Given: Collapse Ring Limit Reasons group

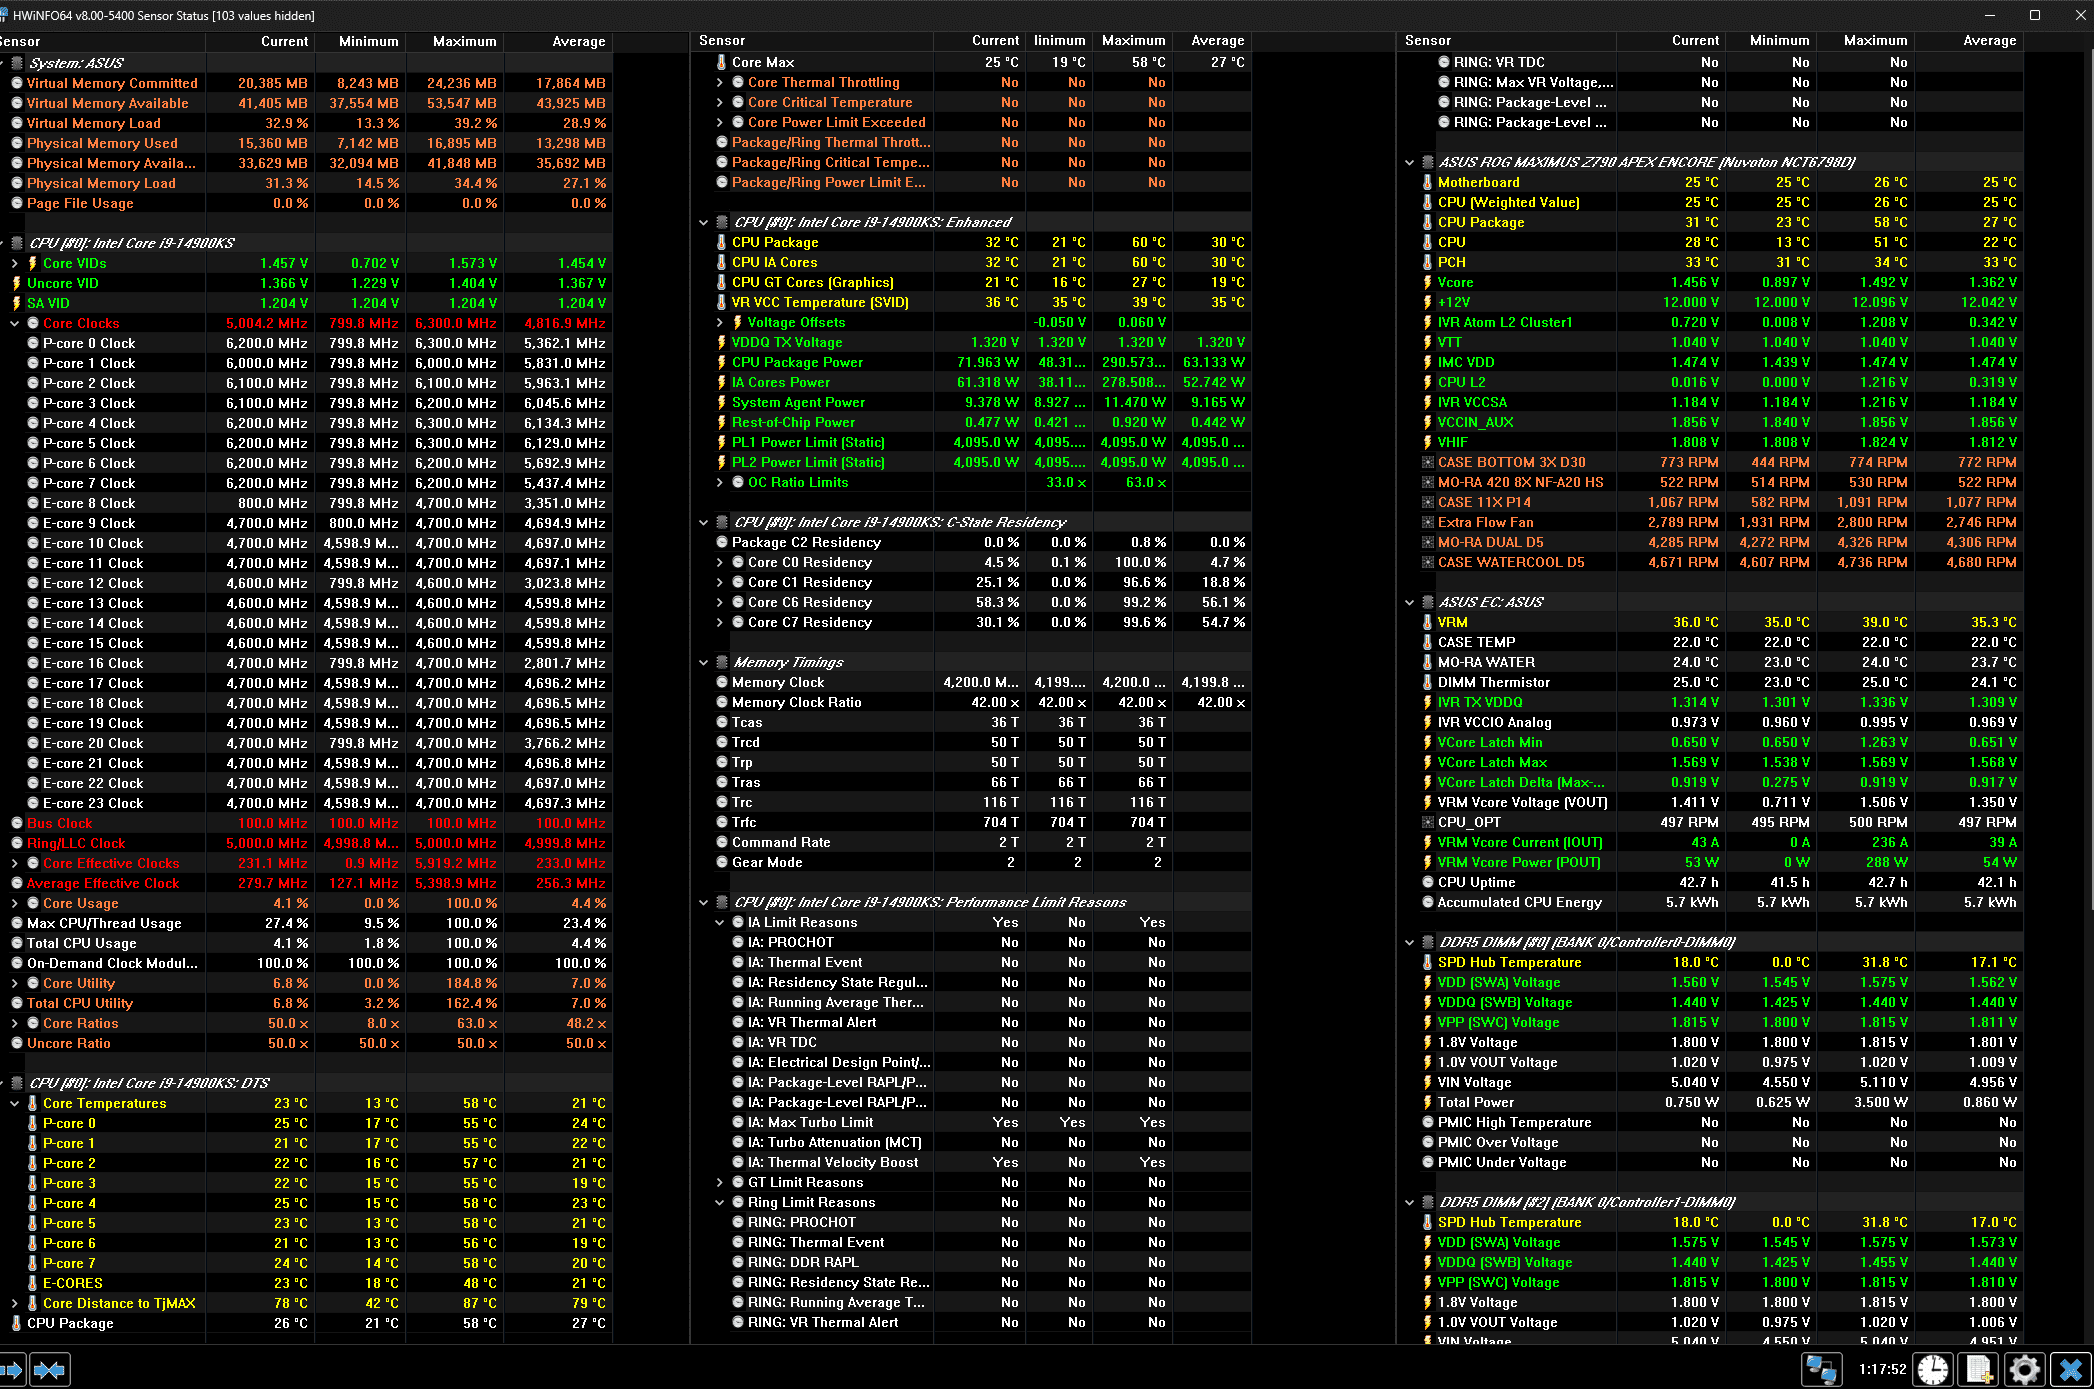Looking at the screenshot, I should point(719,1202).
